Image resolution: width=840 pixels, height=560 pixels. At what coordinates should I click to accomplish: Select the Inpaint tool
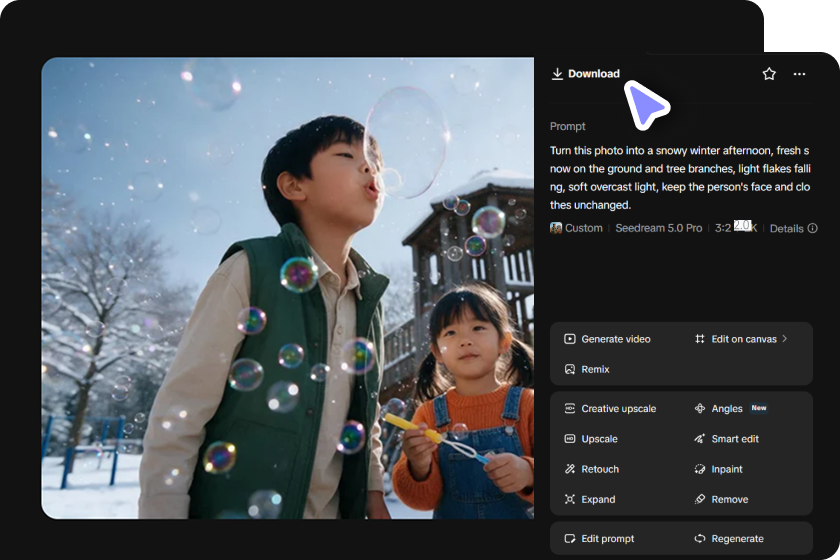(718, 469)
